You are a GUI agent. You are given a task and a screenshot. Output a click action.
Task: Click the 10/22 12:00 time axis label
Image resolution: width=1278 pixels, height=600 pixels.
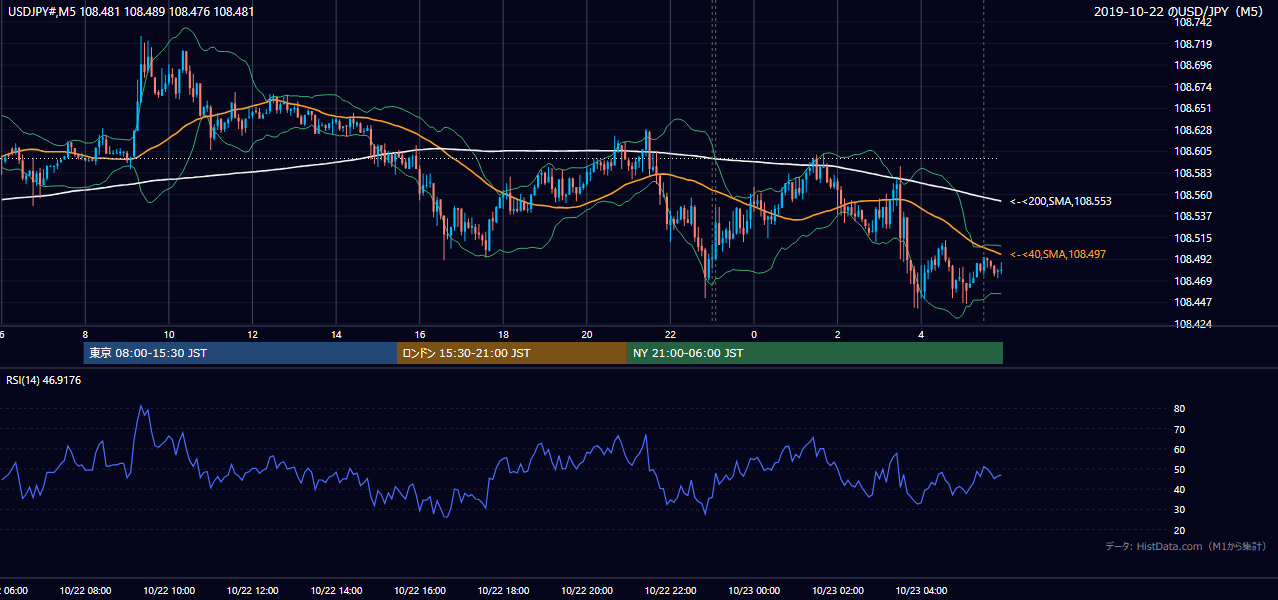pos(252,591)
